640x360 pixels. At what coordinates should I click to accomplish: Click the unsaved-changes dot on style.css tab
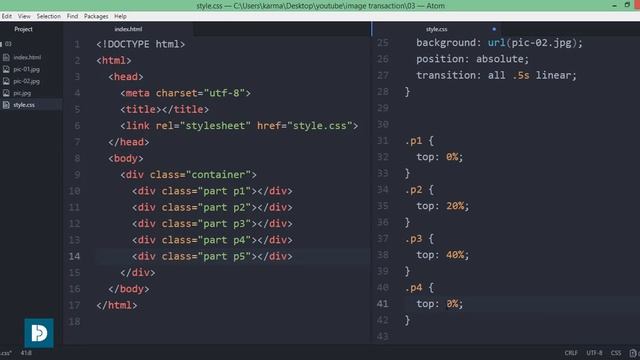[x=494, y=29]
